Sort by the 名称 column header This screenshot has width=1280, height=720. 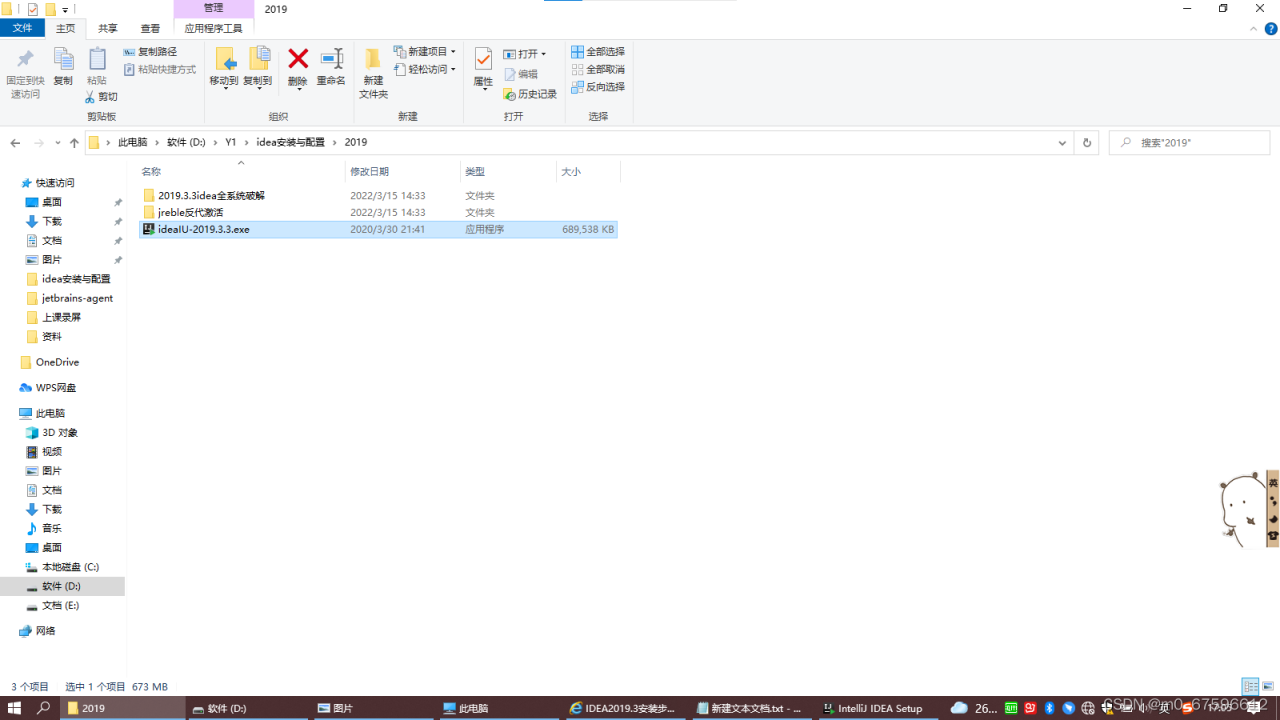[x=241, y=172]
